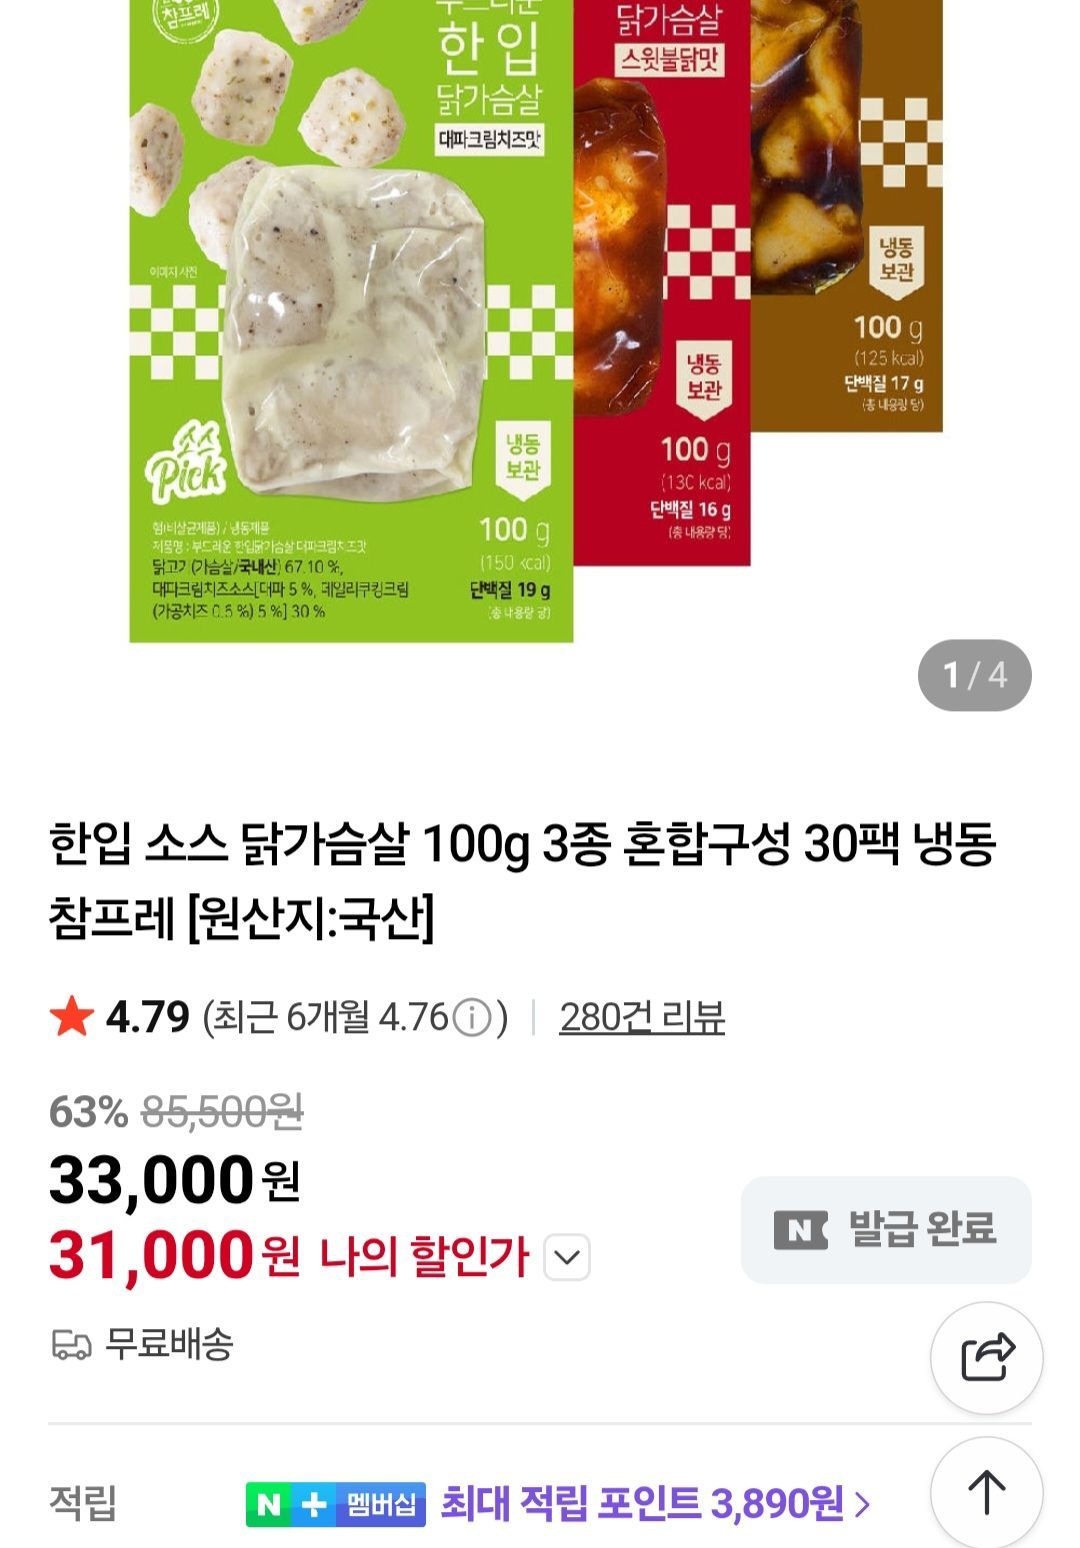This screenshot has width=1080, height=1548.
Task: Open the rating info icon next to 4.76
Action: tap(472, 1019)
